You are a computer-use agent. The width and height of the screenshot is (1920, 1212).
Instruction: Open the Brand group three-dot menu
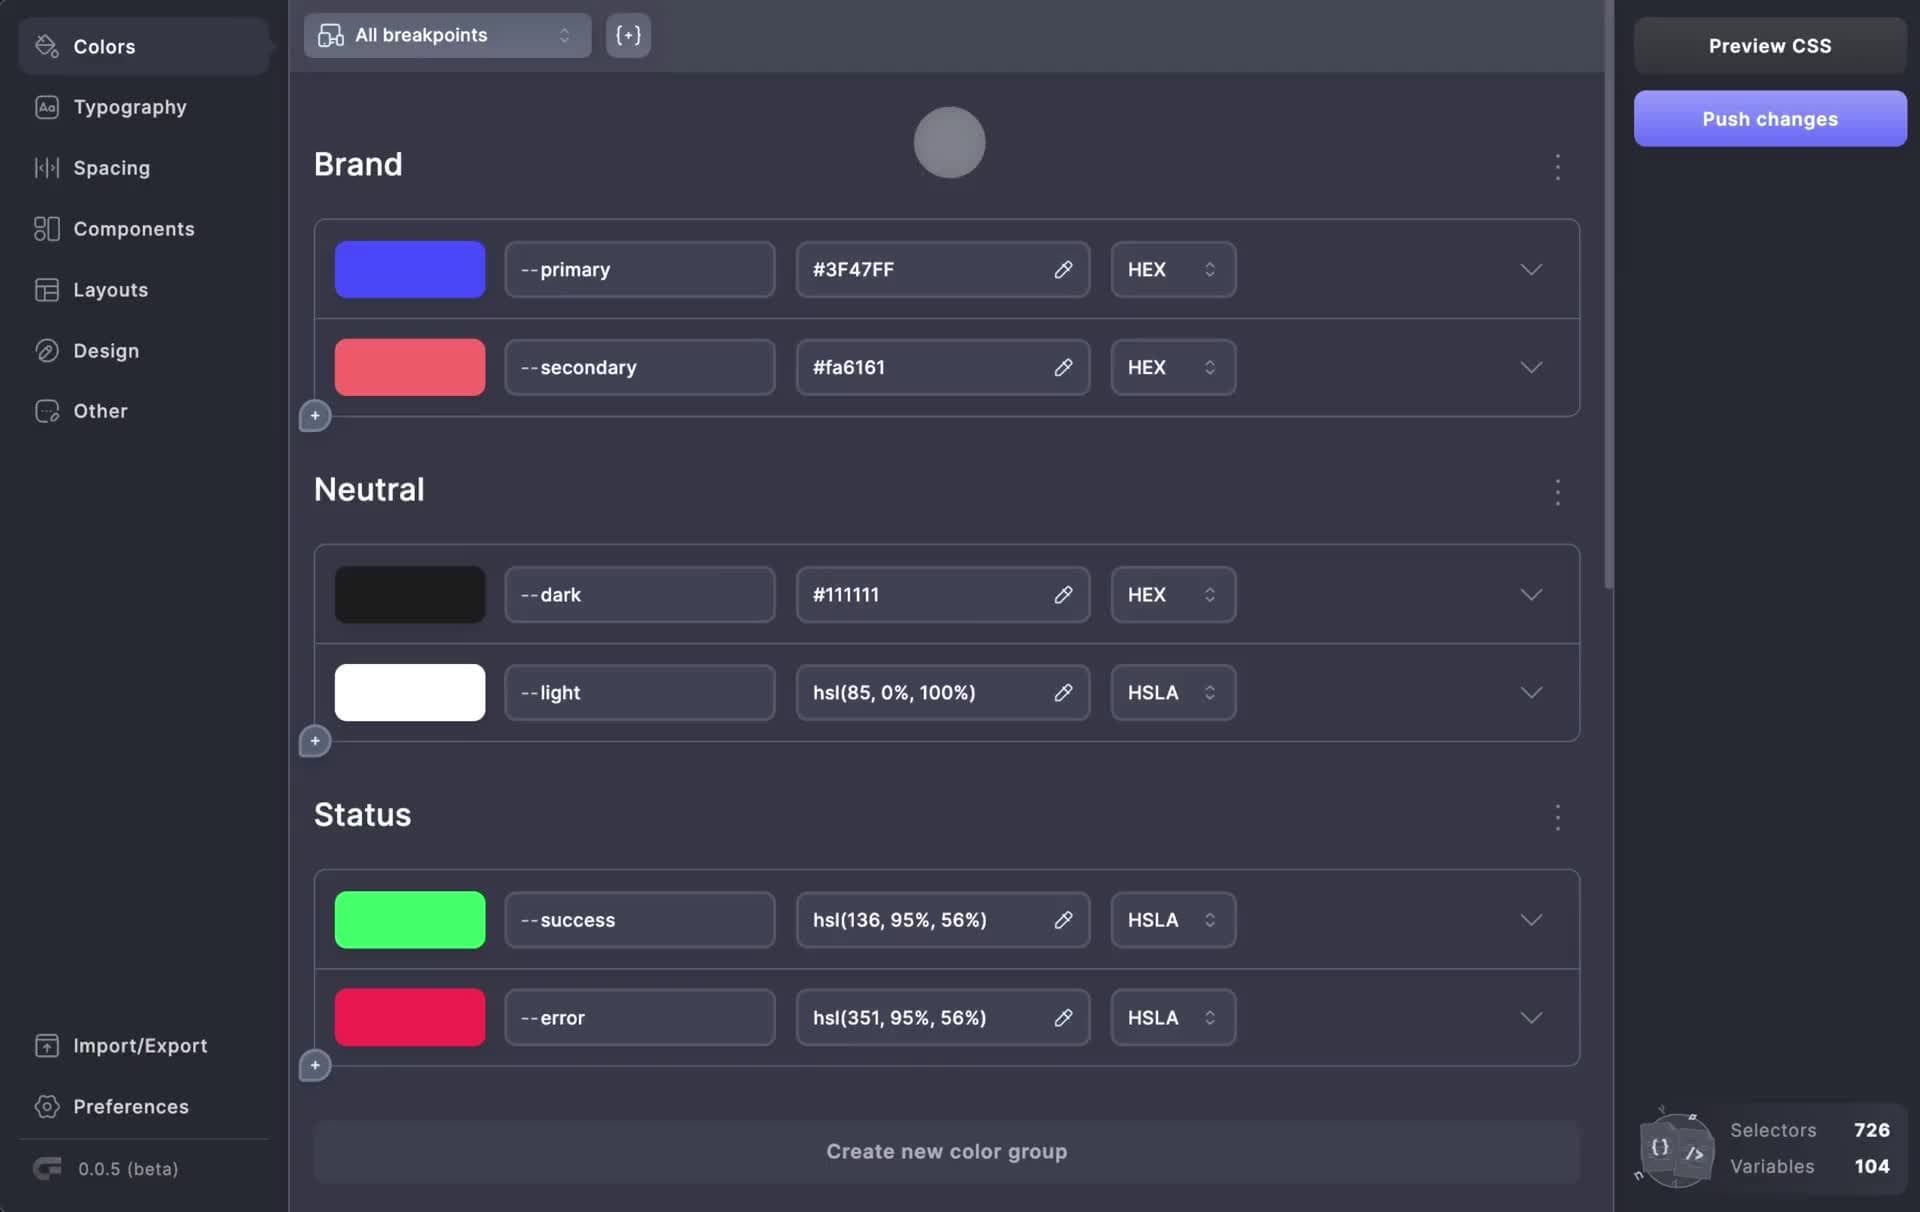coord(1557,167)
